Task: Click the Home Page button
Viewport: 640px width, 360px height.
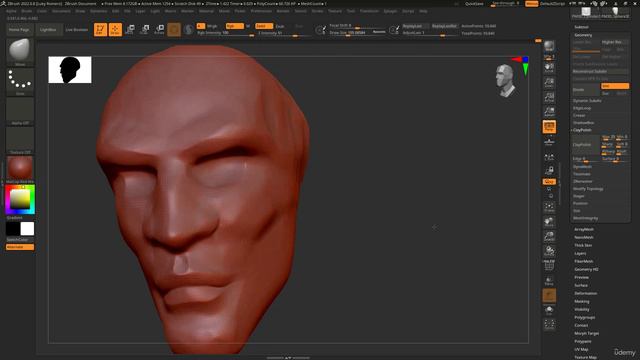Action: click(x=19, y=30)
